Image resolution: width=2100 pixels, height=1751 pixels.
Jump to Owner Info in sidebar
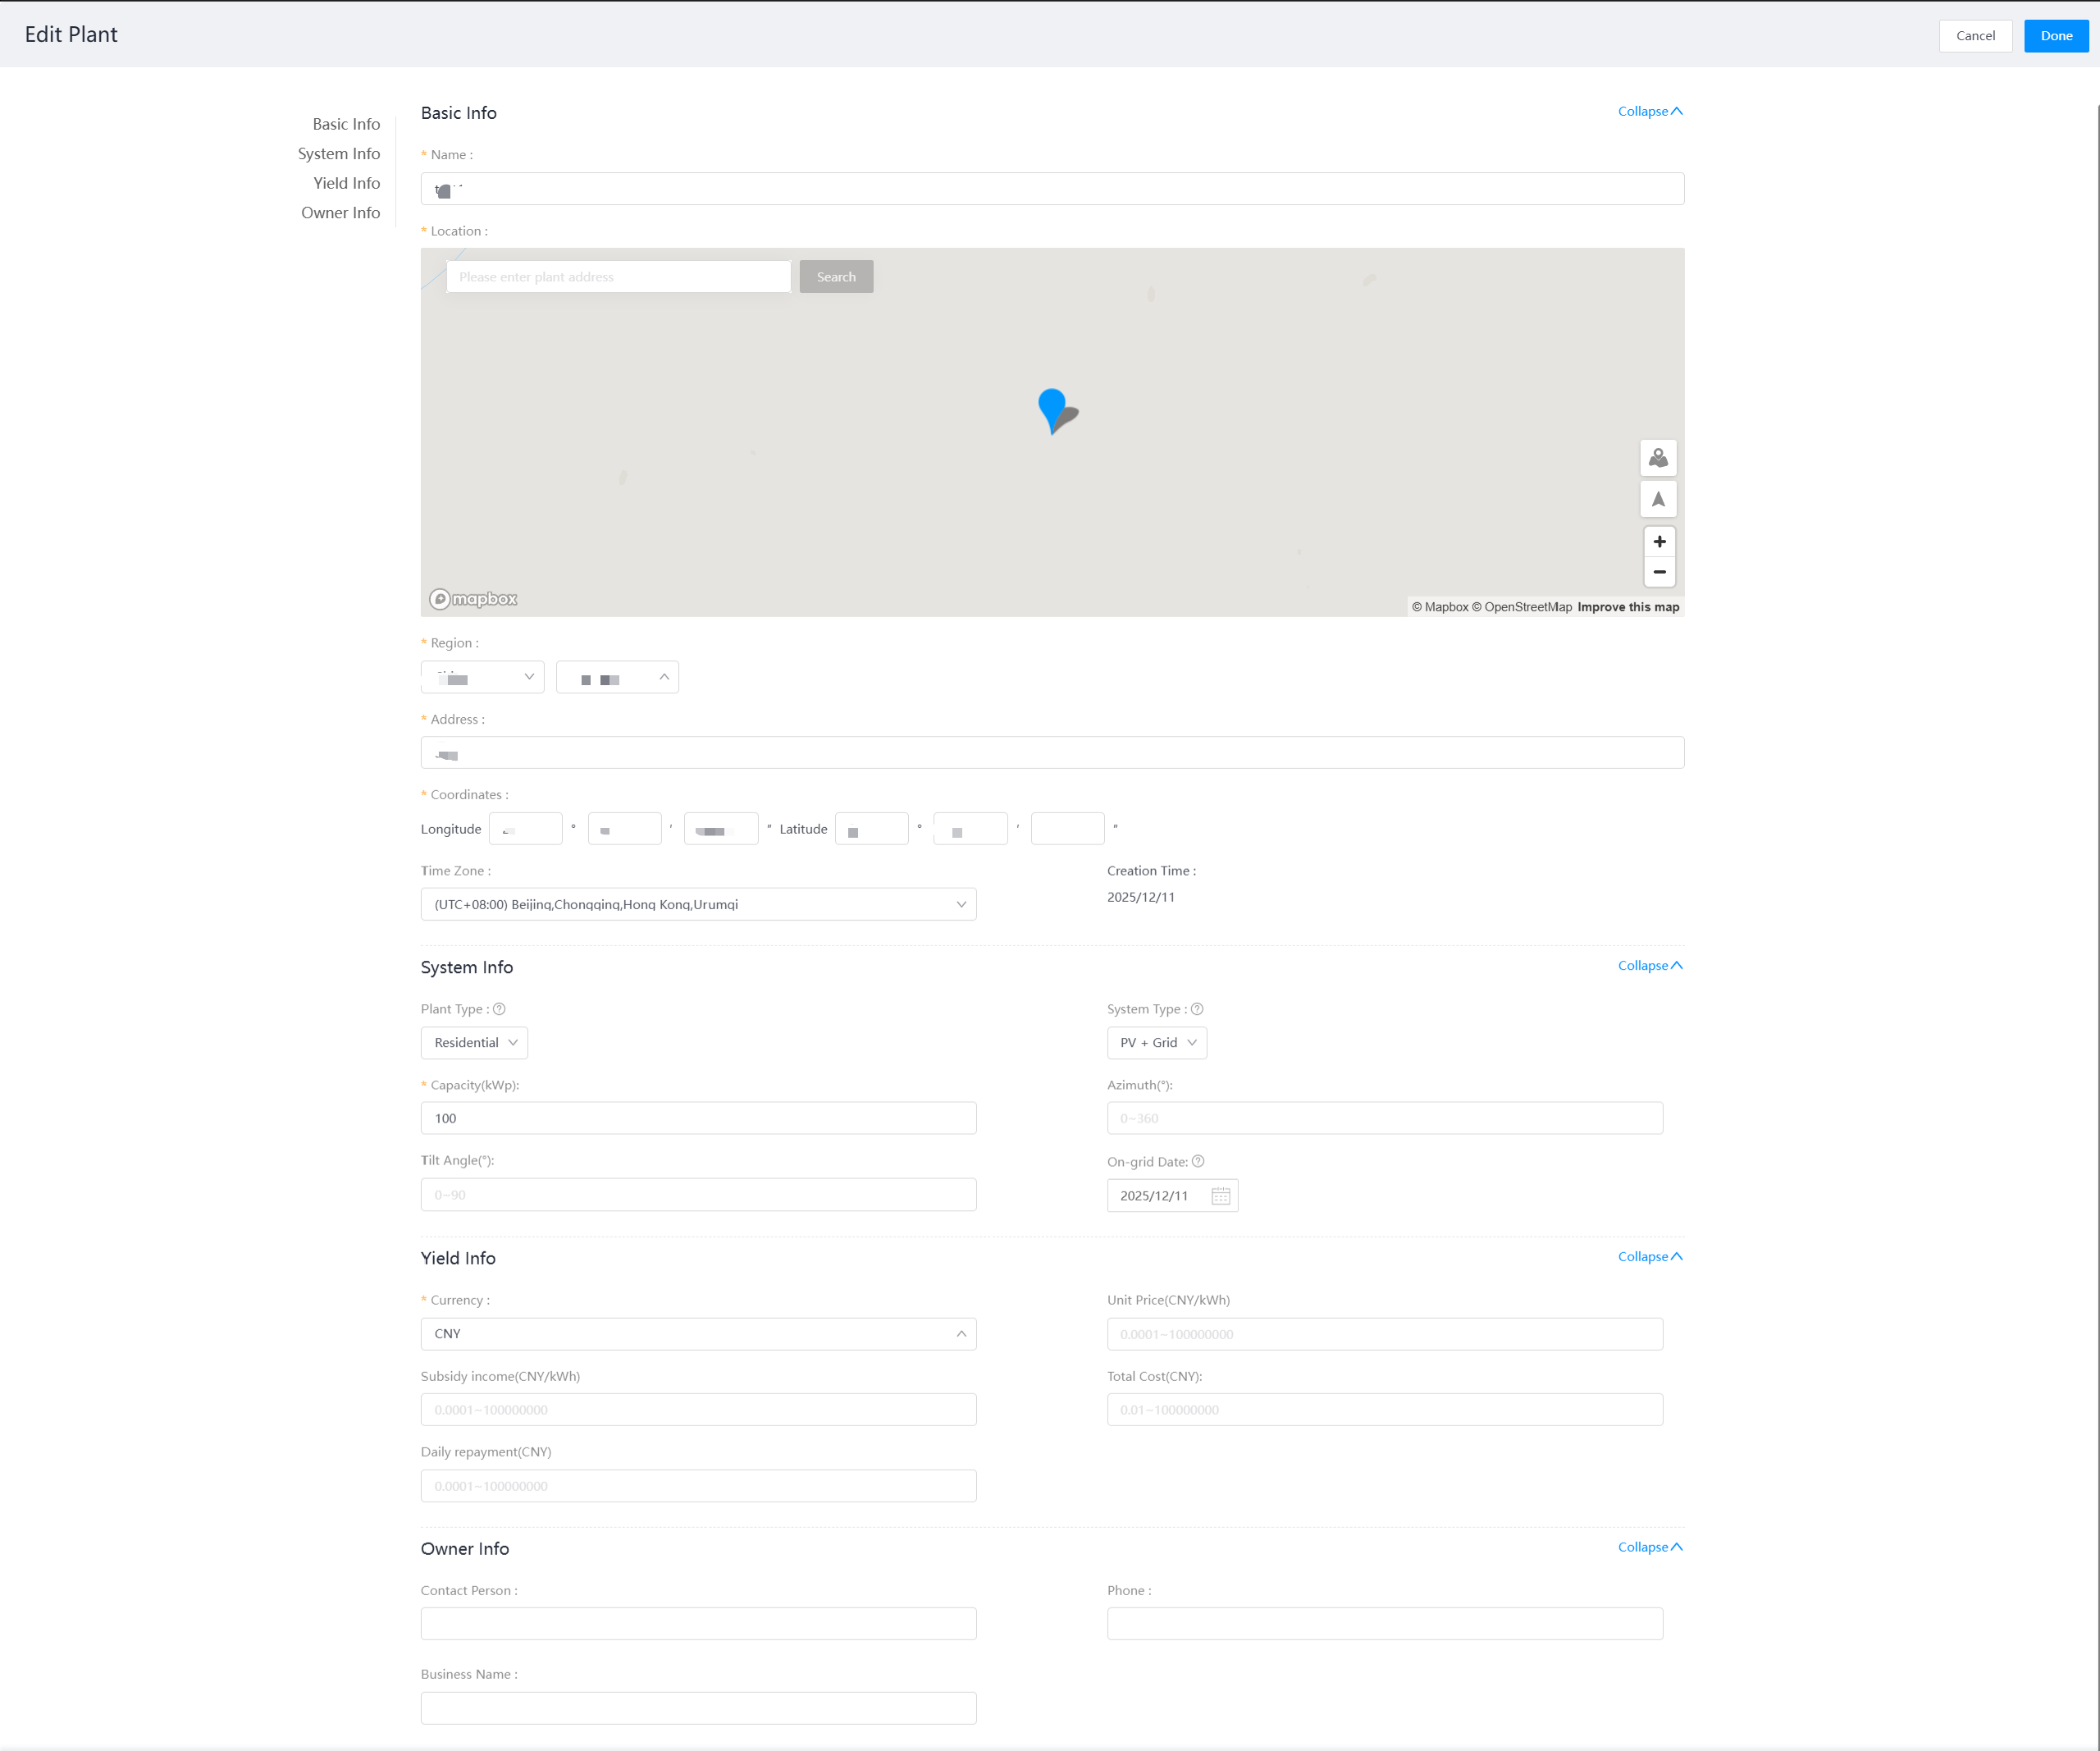point(340,213)
